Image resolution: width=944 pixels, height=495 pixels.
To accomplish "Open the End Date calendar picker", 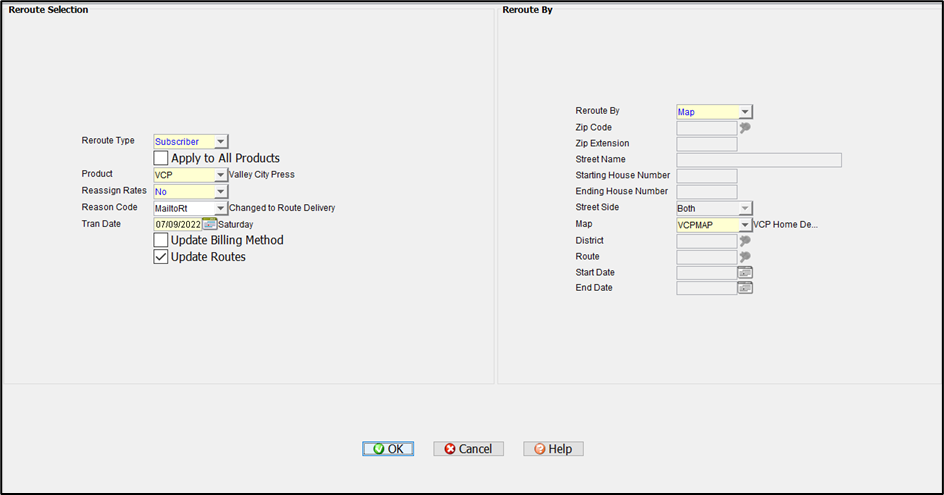I will 745,288.
